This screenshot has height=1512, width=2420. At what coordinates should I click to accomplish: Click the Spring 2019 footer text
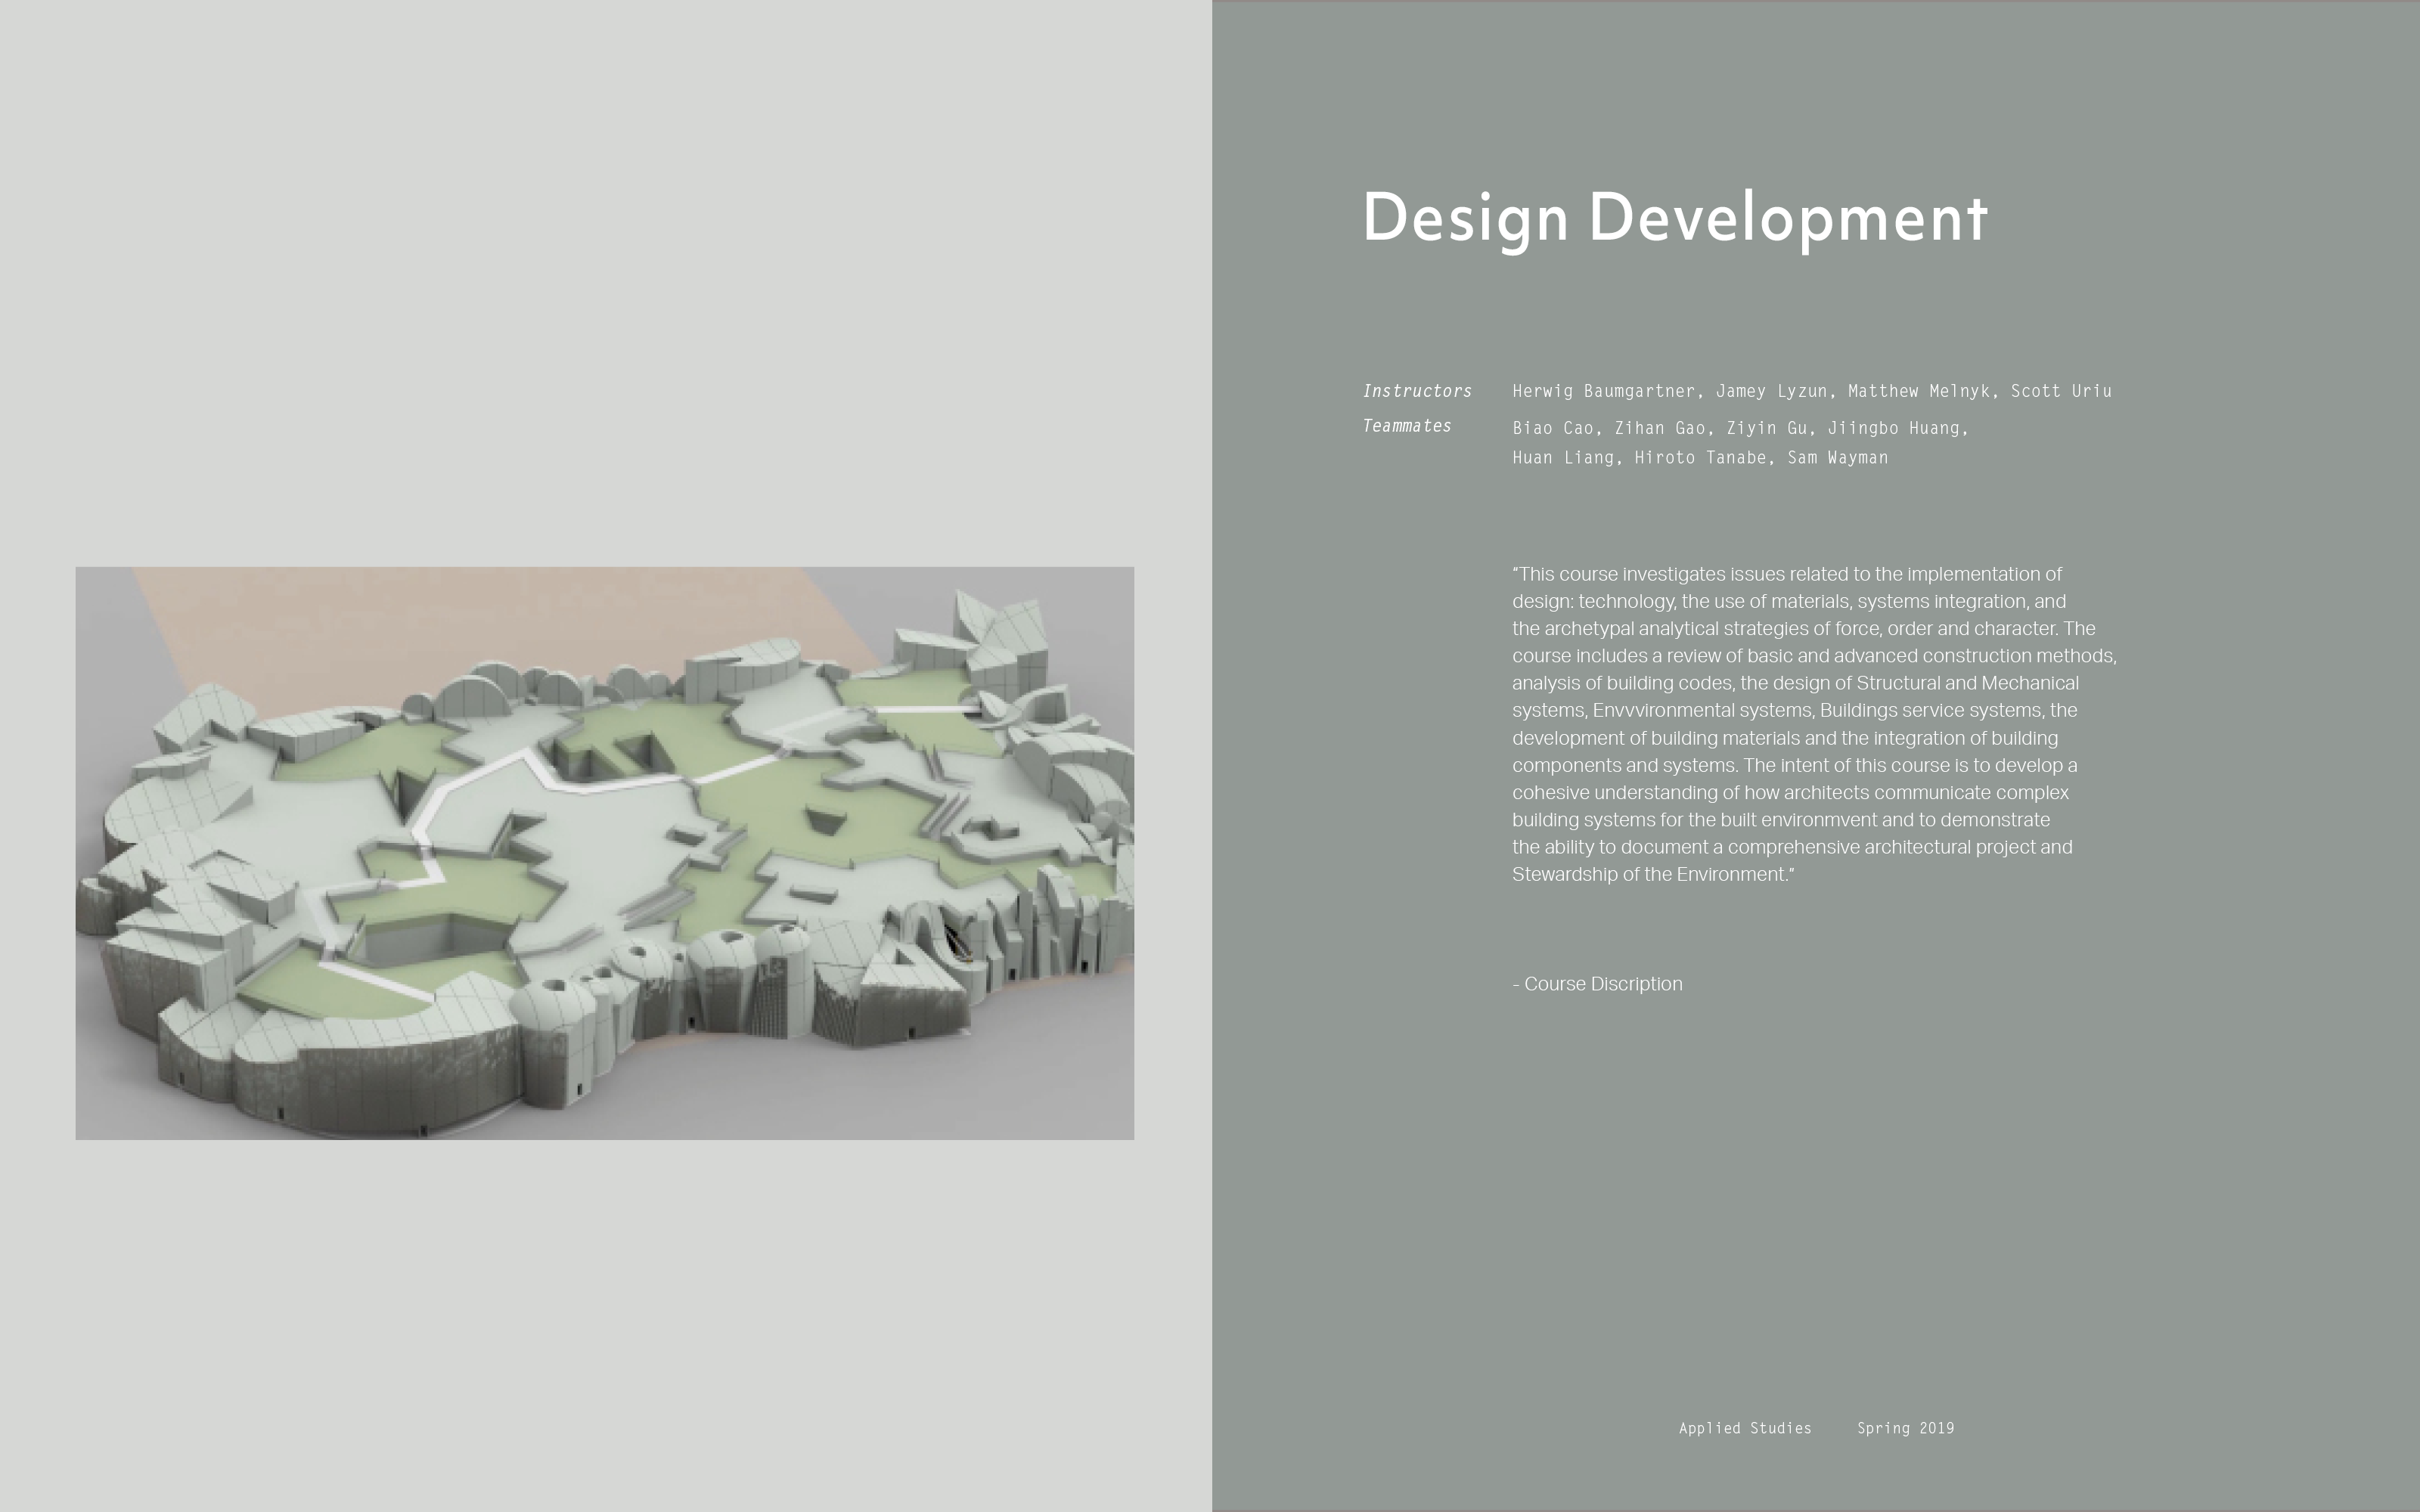(1905, 1428)
